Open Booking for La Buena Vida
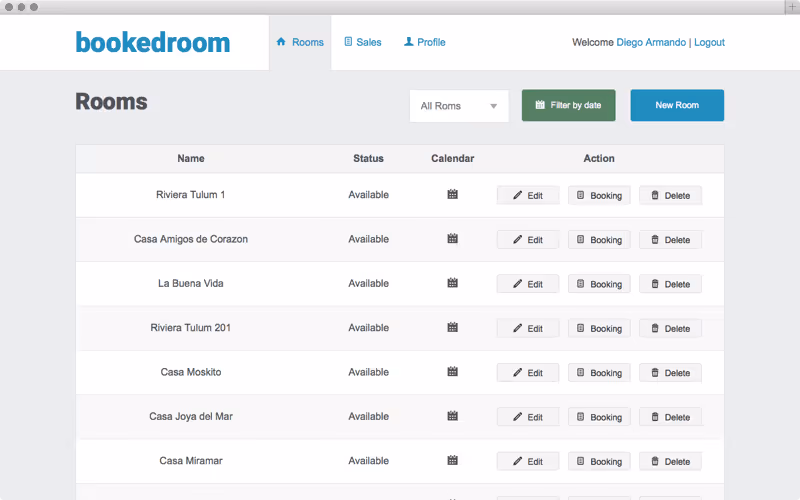 (599, 284)
